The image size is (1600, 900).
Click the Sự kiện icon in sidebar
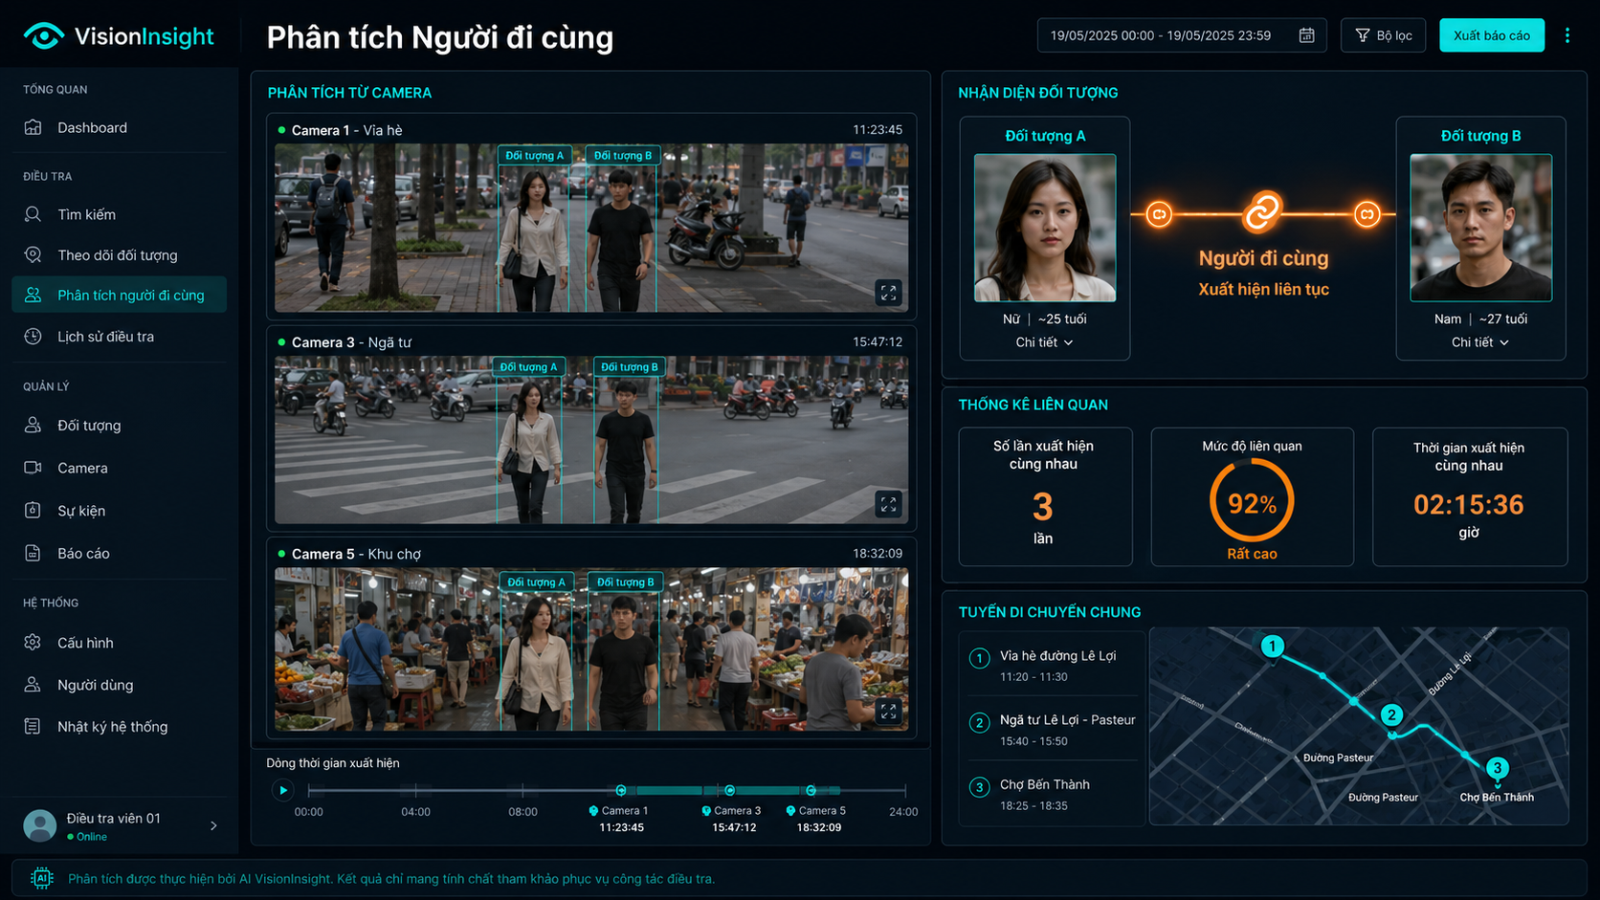click(33, 510)
